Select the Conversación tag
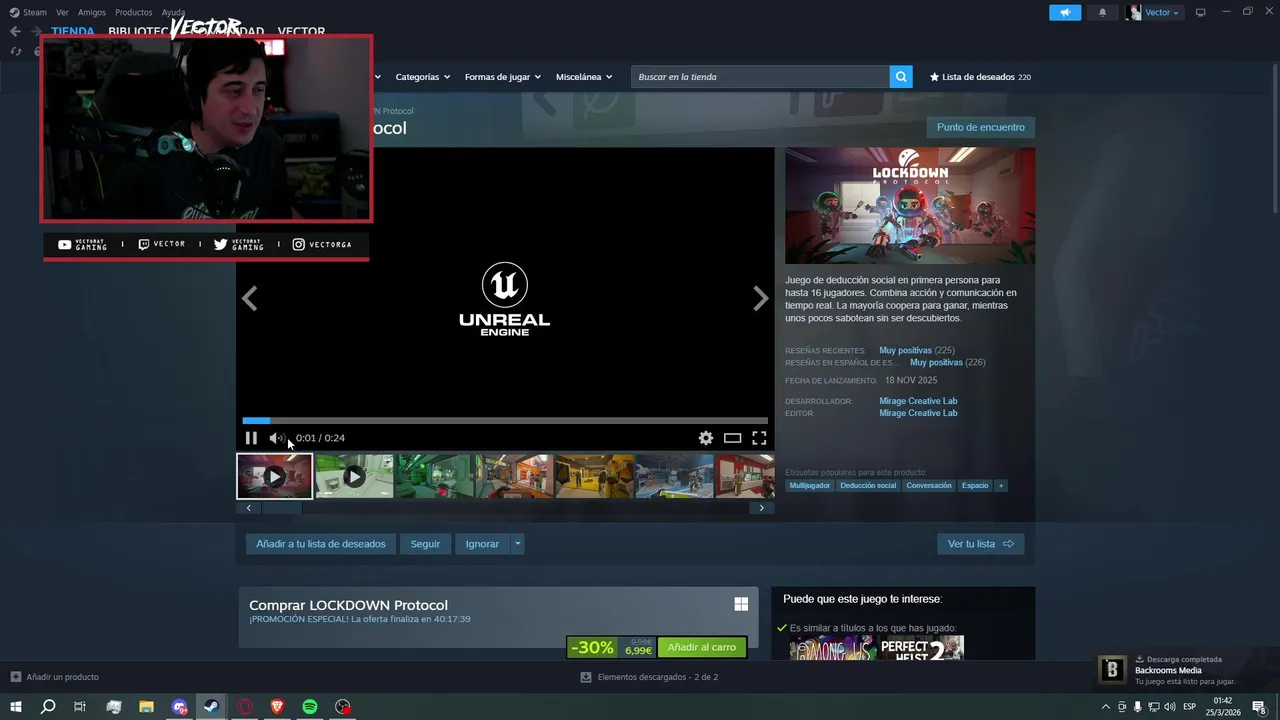This screenshot has width=1280, height=720. click(929, 486)
